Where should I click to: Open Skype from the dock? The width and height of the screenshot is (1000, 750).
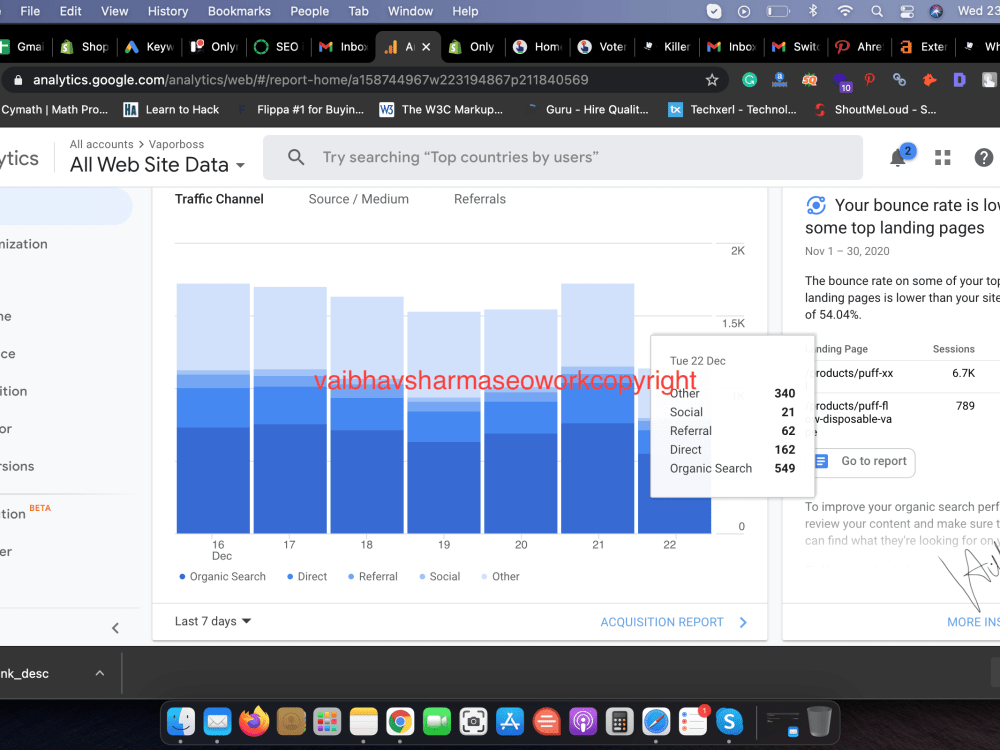[729, 721]
